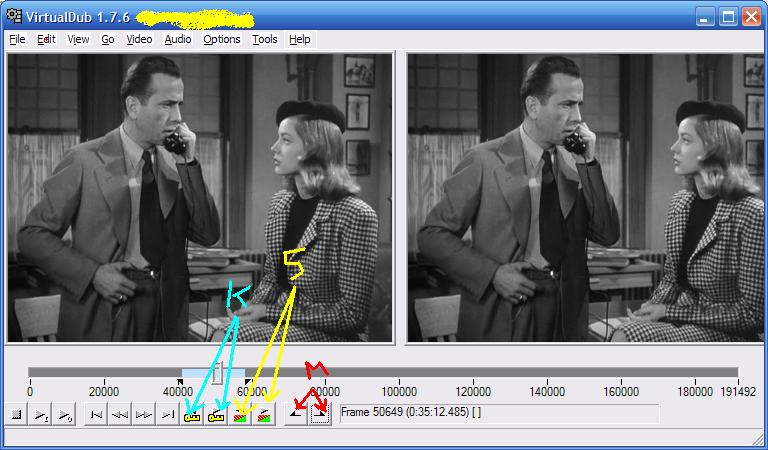
Task: Step forward one frame
Action: click(x=144, y=414)
